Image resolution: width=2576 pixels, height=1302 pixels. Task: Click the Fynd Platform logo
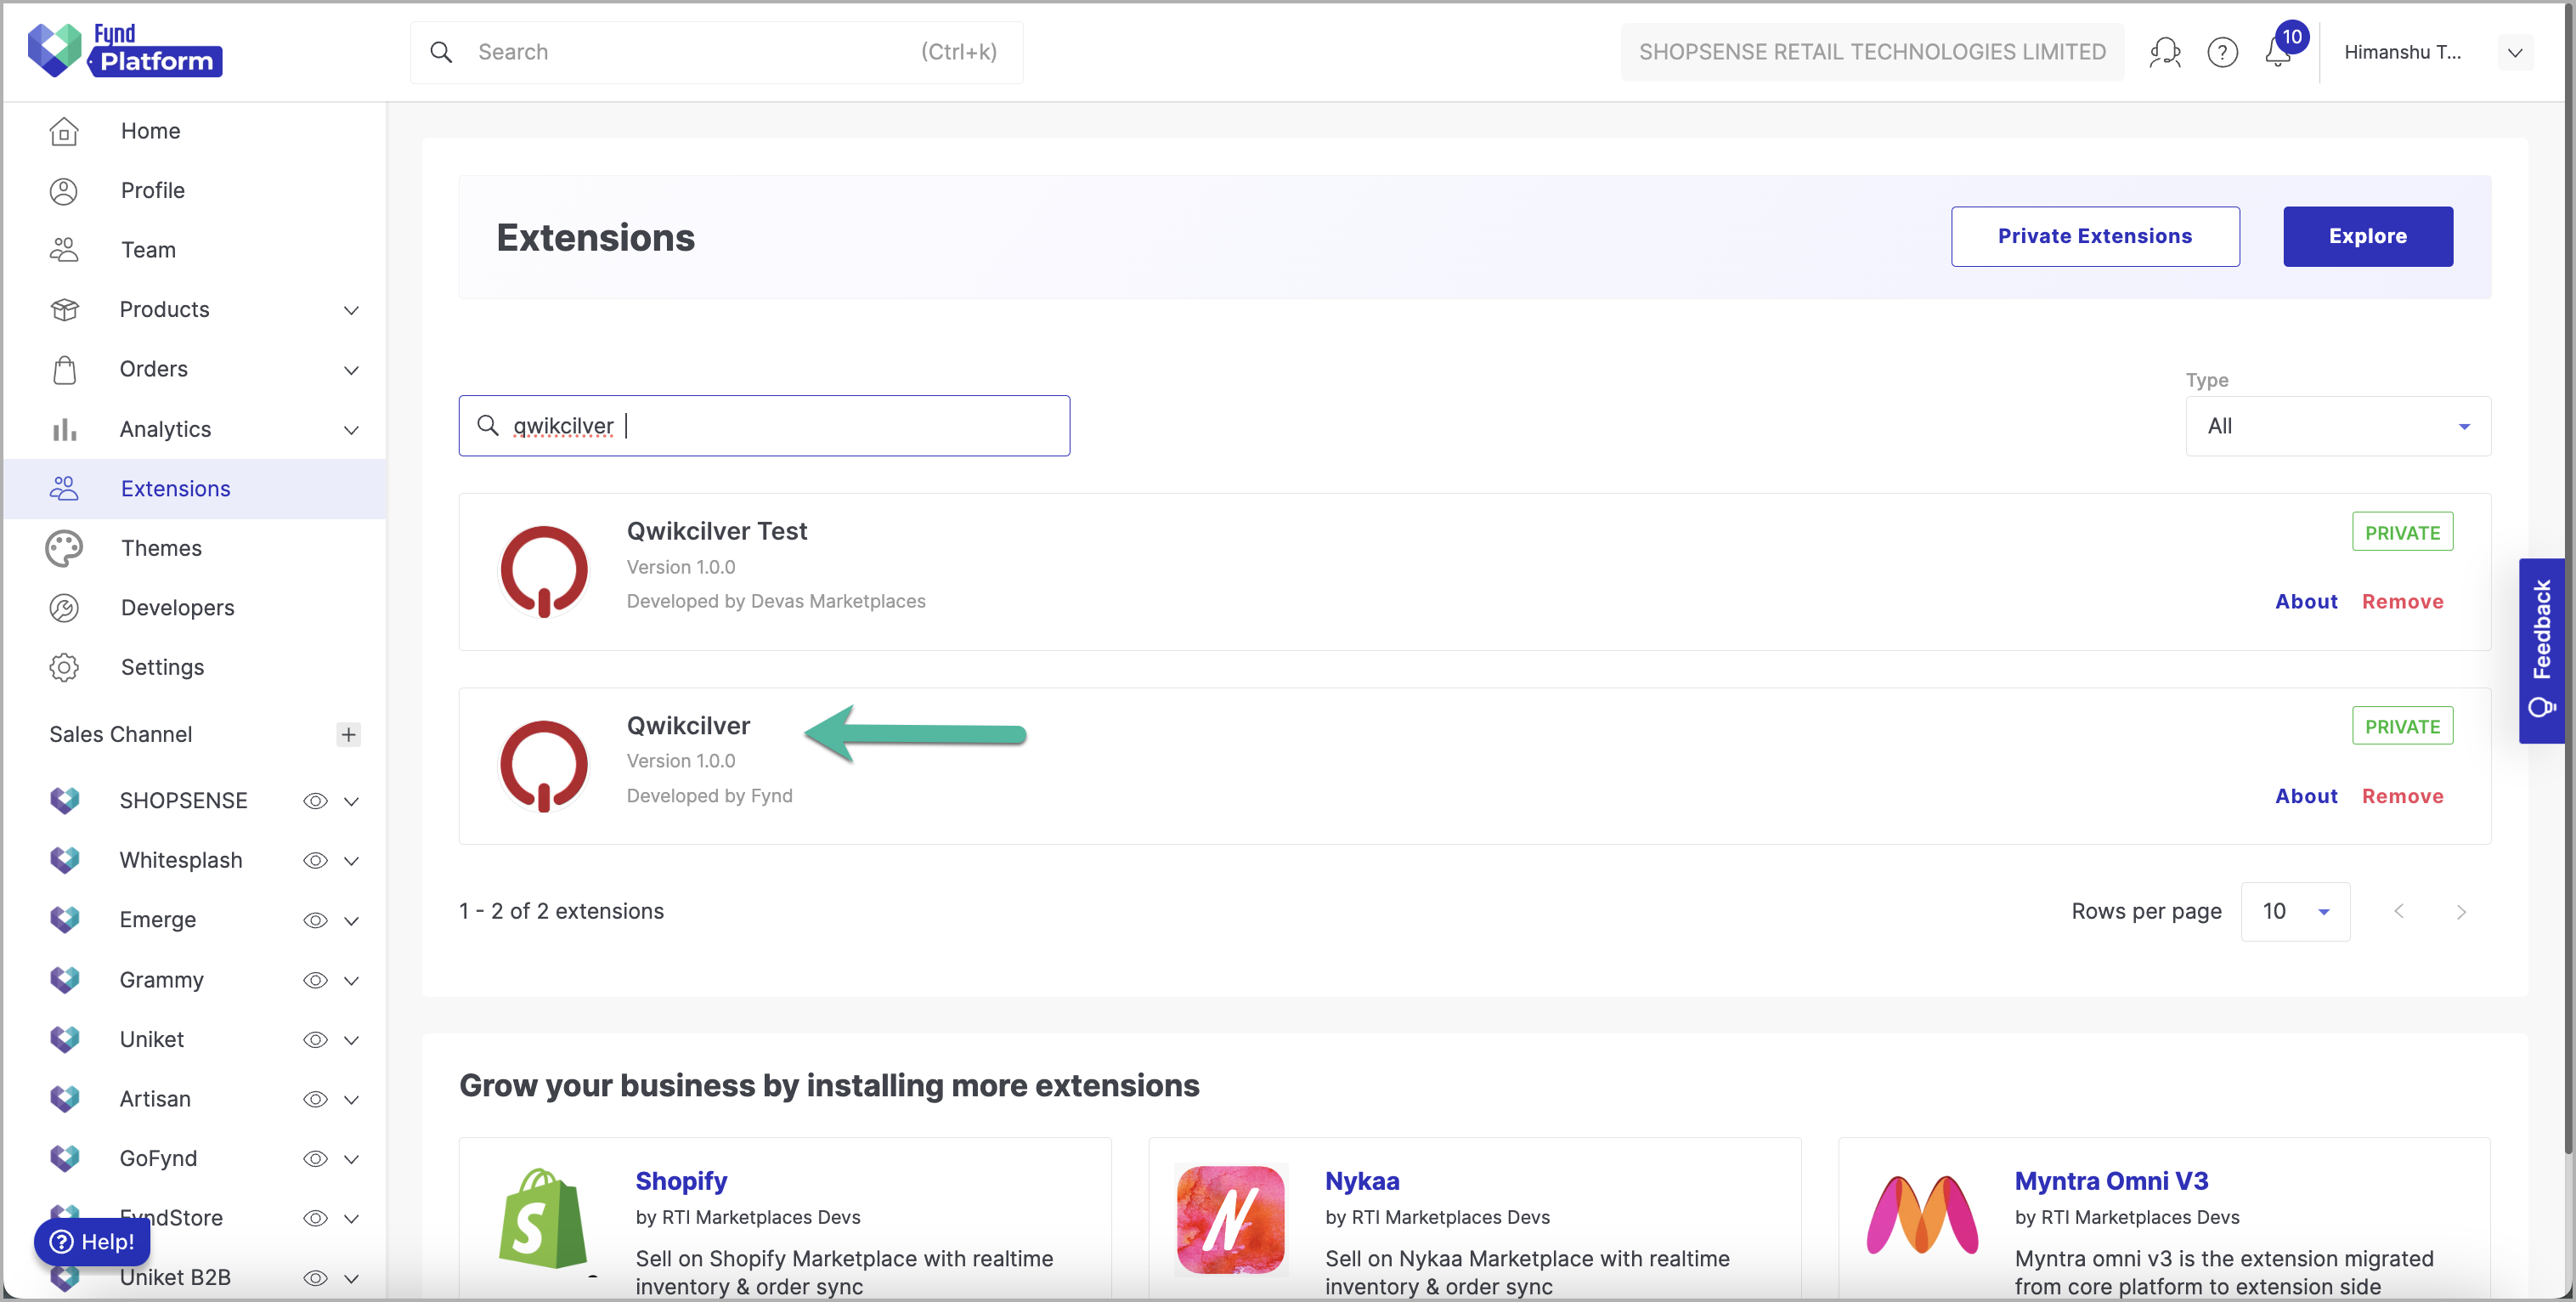tap(125, 50)
